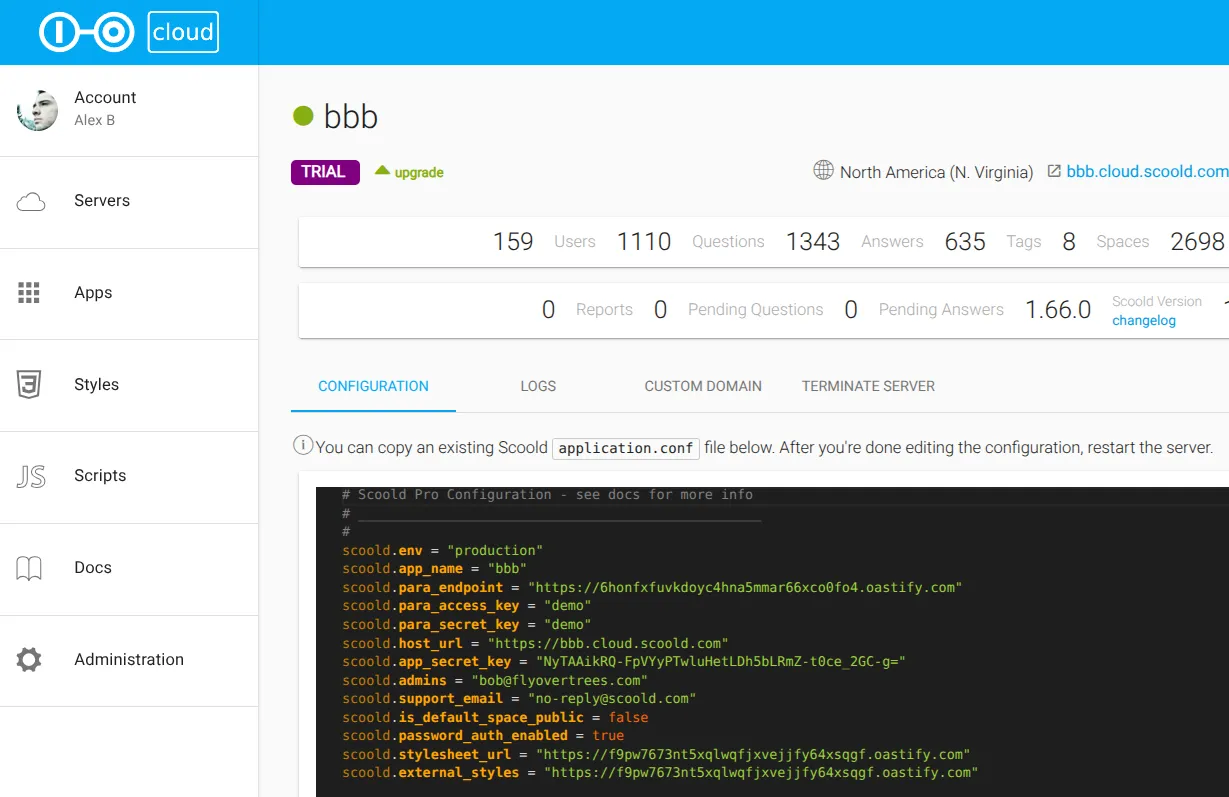Click the purple TRIAL badge
This screenshot has height=797, width=1229.
325,172
